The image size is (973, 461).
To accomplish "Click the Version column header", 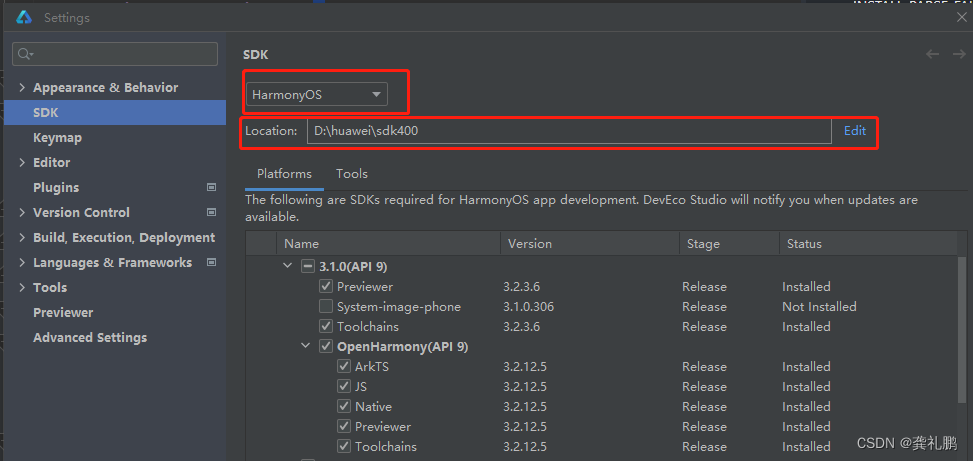I will [590, 244].
